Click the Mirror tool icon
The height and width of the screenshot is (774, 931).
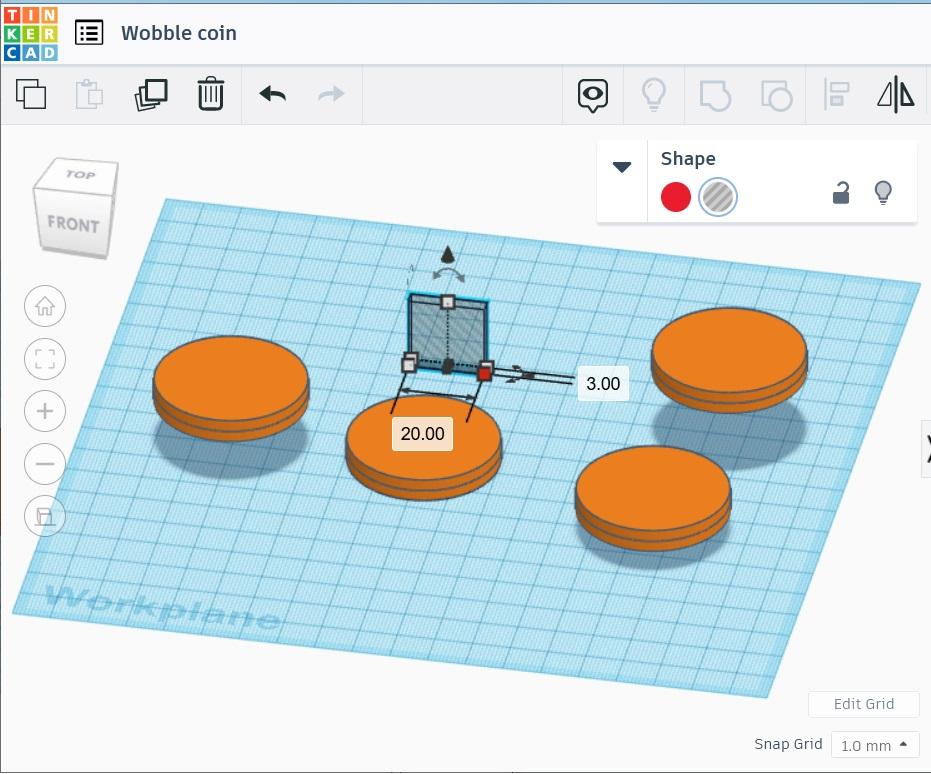point(896,94)
